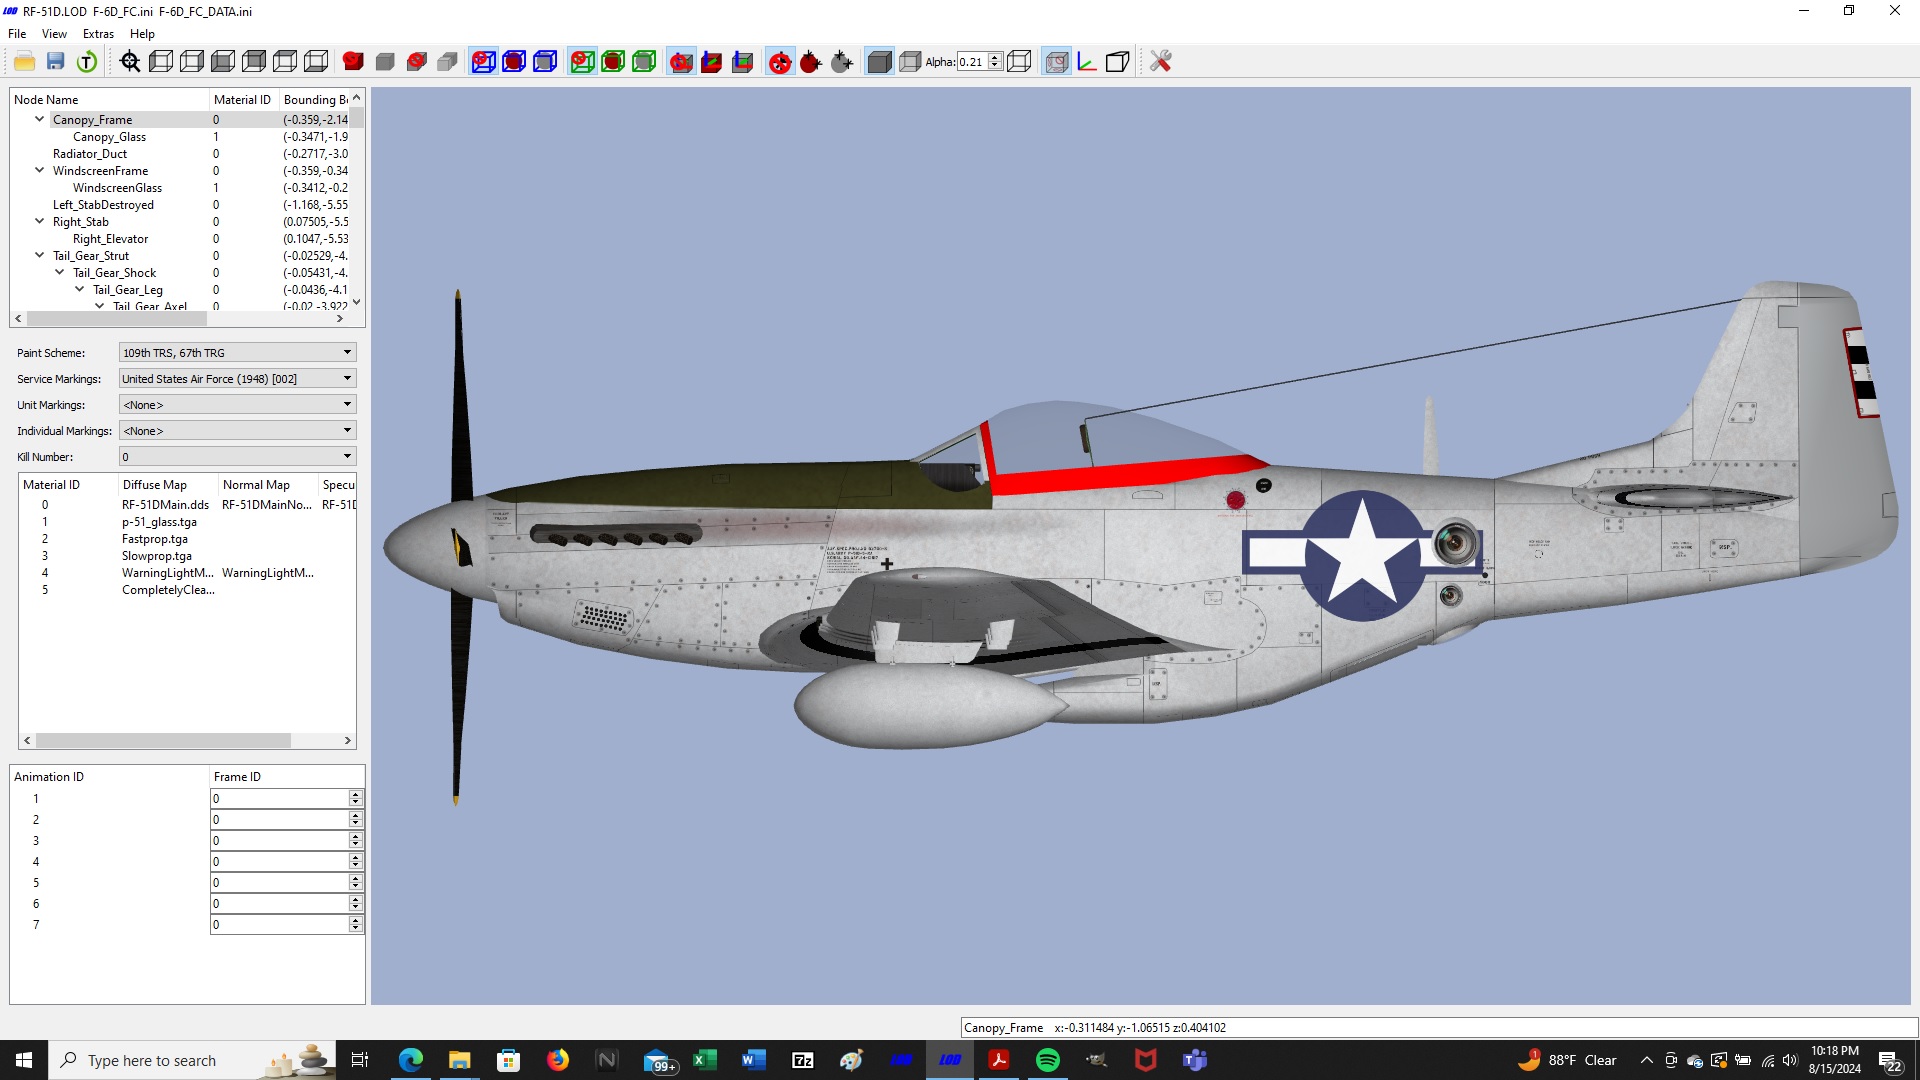
Task: Toggle the pink decal cube icon
Action: [x=1057, y=62]
